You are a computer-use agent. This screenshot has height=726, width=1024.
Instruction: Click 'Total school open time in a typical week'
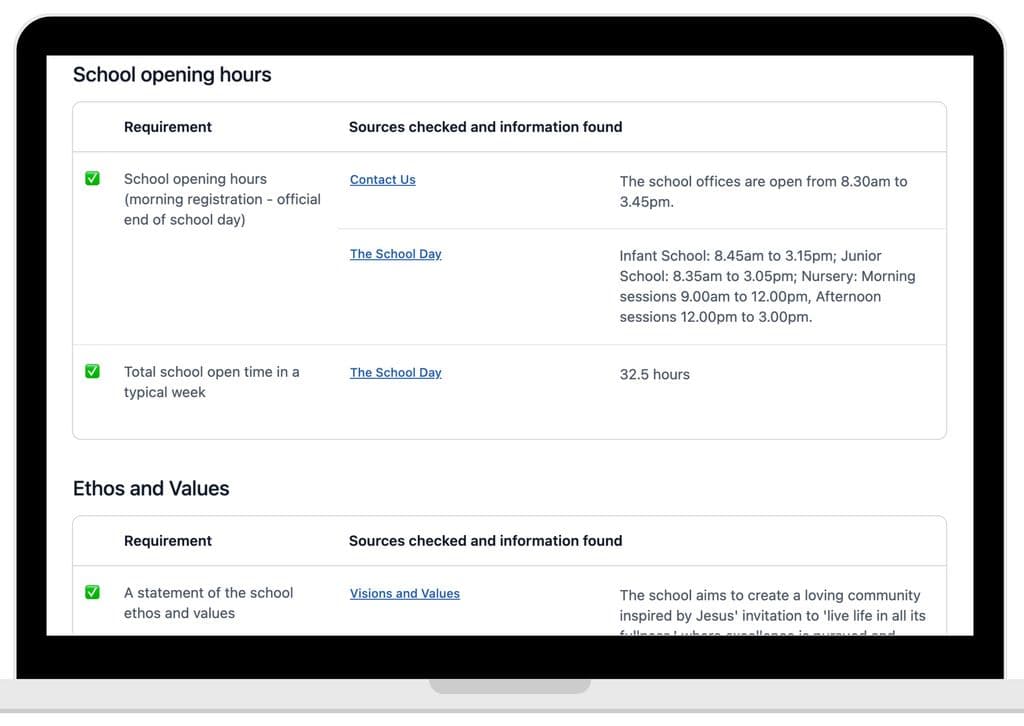(212, 382)
